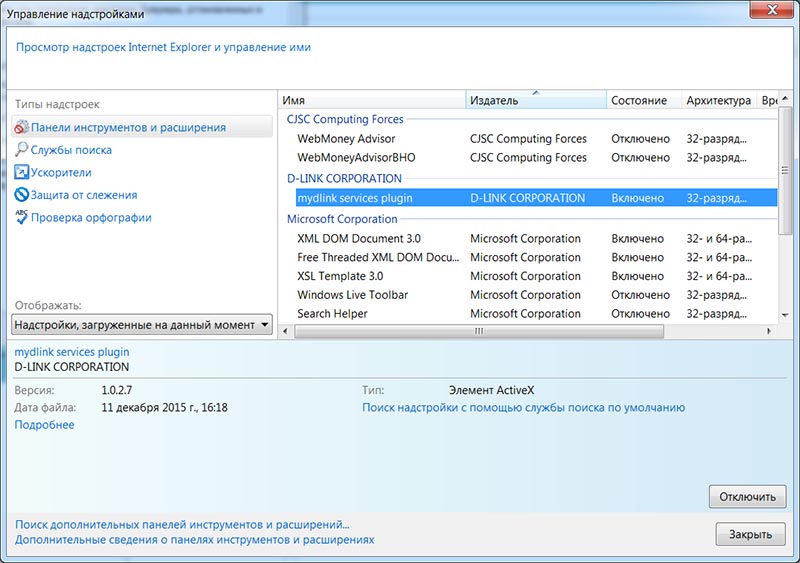Select the mydlink services plugin row
Image resolution: width=800 pixels, height=563 pixels.
(536, 198)
